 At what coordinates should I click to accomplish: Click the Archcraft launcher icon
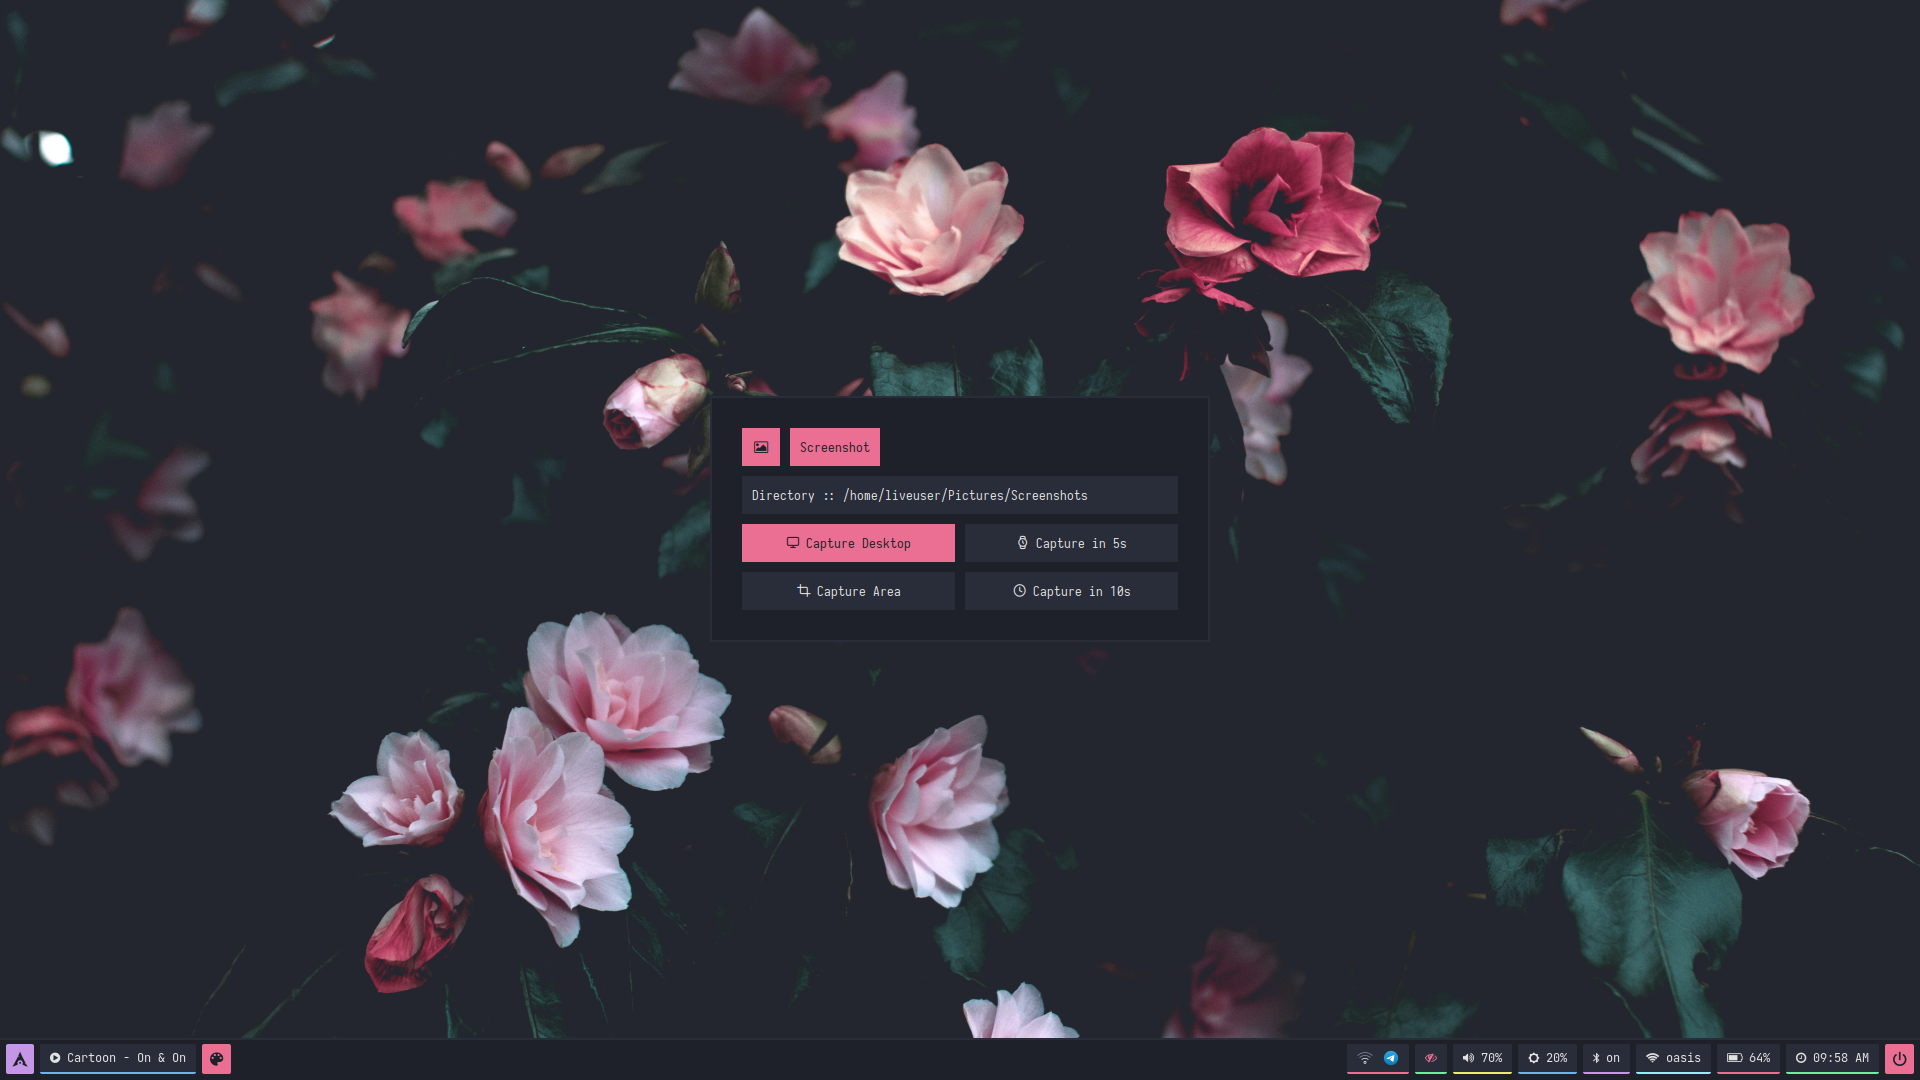click(20, 1058)
